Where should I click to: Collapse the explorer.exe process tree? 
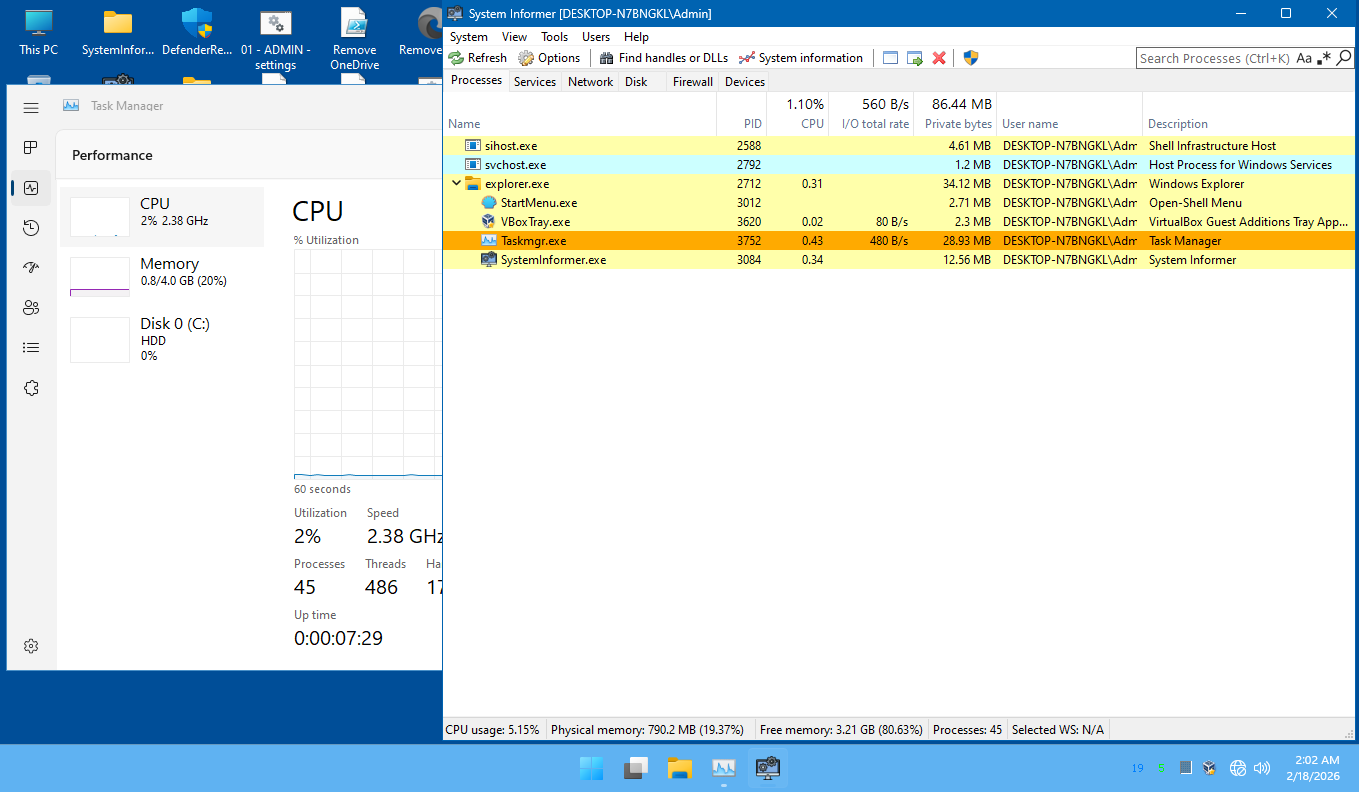coord(456,184)
